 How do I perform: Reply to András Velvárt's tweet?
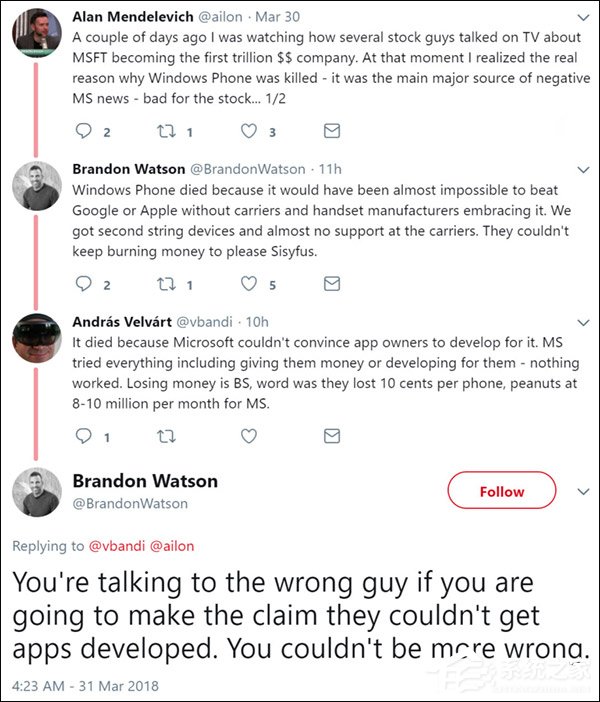coord(83,436)
